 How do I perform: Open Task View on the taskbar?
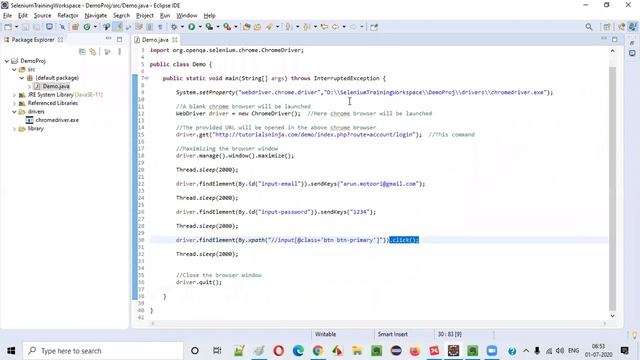(217, 351)
